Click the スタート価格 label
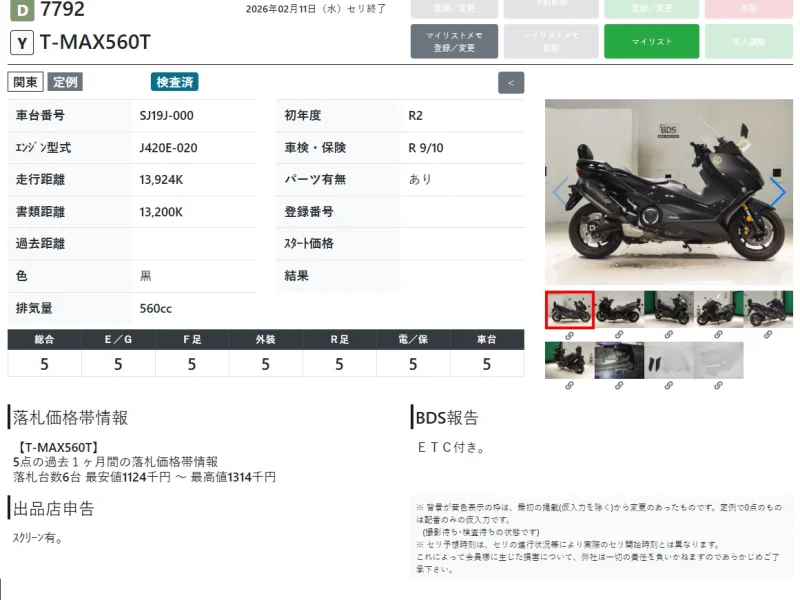Image resolution: width=800 pixels, height=600 pixels. pyautogui.click(x=309, y=244)
